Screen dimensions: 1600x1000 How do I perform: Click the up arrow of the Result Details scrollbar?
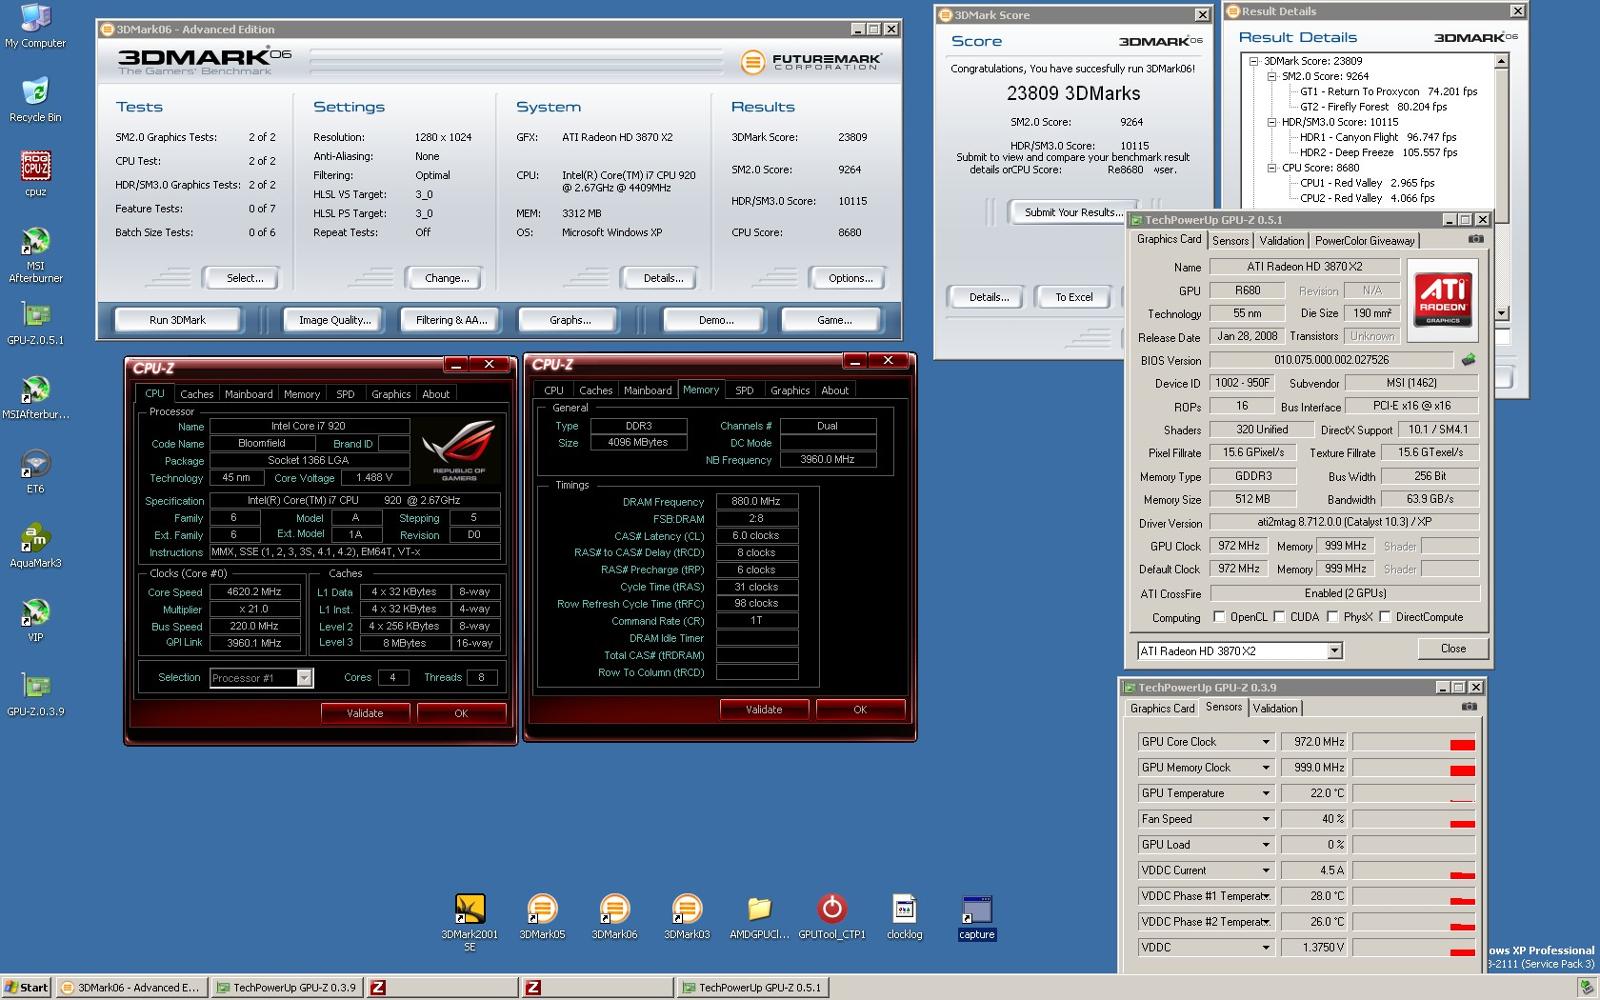1501,61
